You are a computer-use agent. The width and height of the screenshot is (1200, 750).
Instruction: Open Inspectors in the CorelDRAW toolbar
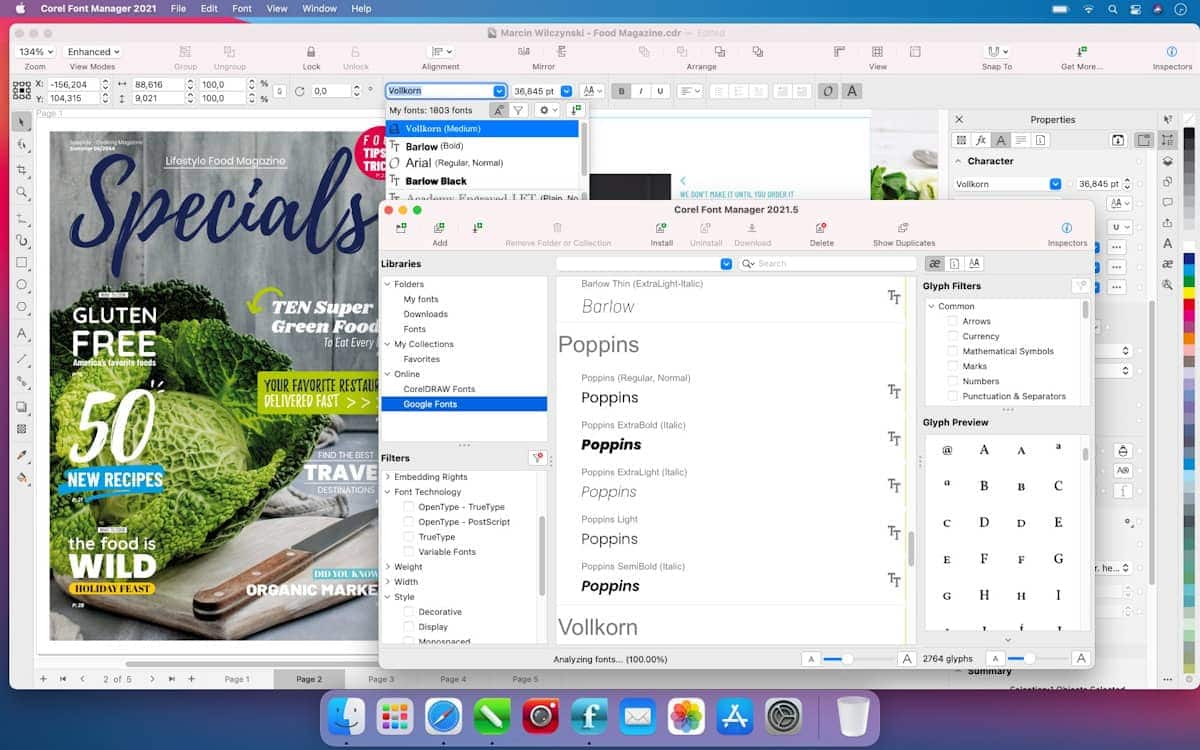1172,52
